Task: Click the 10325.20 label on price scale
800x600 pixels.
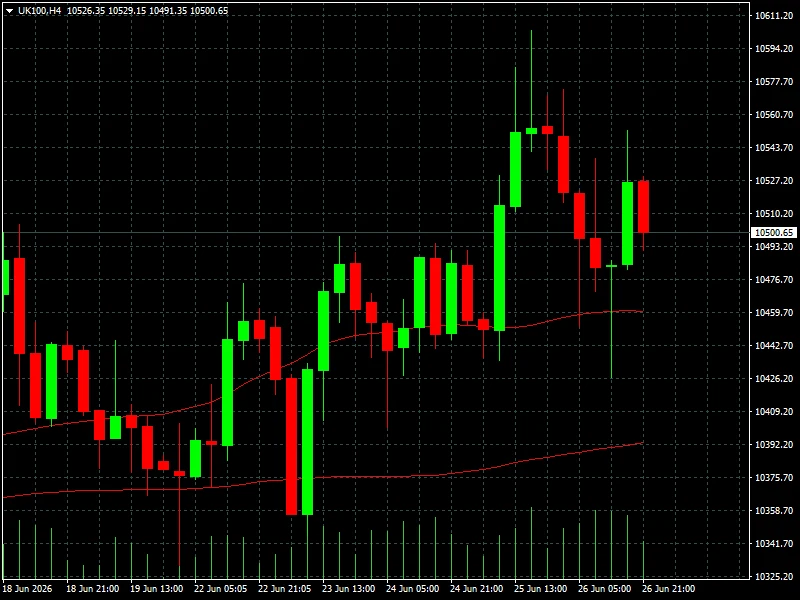Action: click(x=773, y=577)
